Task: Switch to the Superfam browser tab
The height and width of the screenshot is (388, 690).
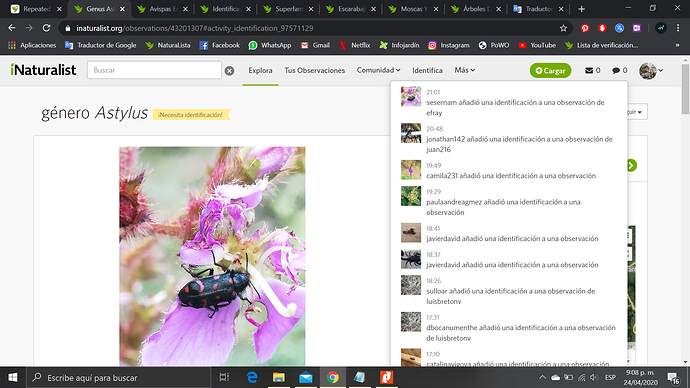Action: (289, 9)
